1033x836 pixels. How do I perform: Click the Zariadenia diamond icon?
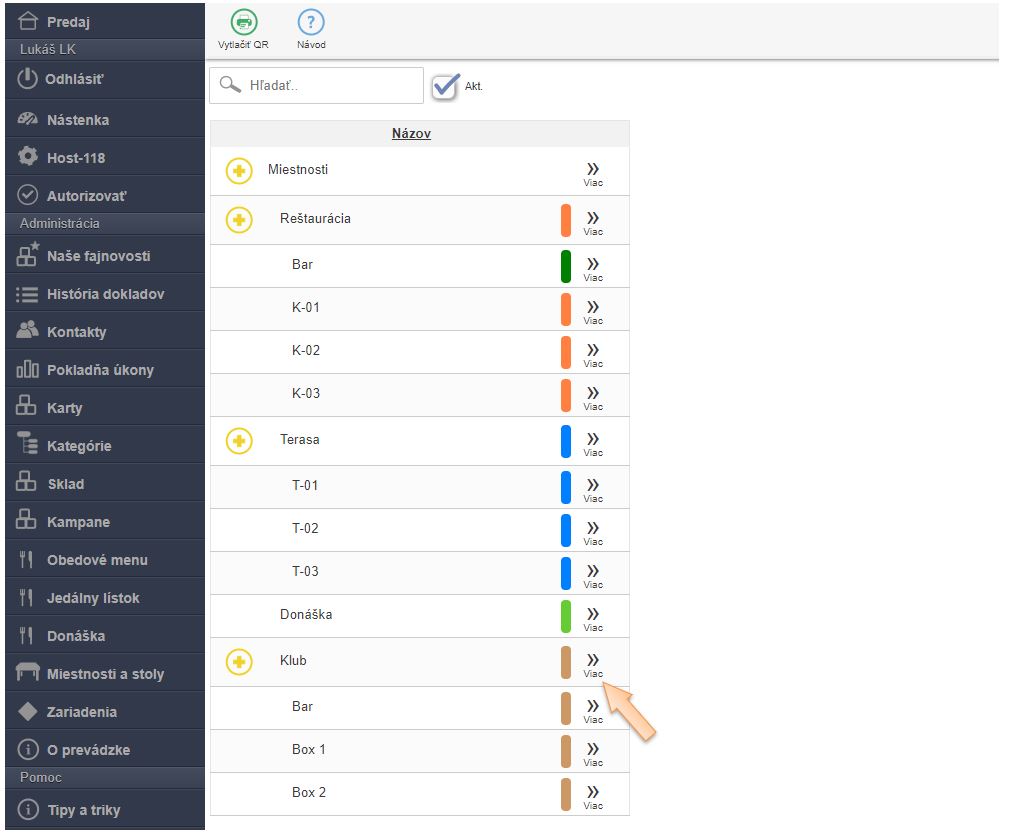click(x=28, y=712)
